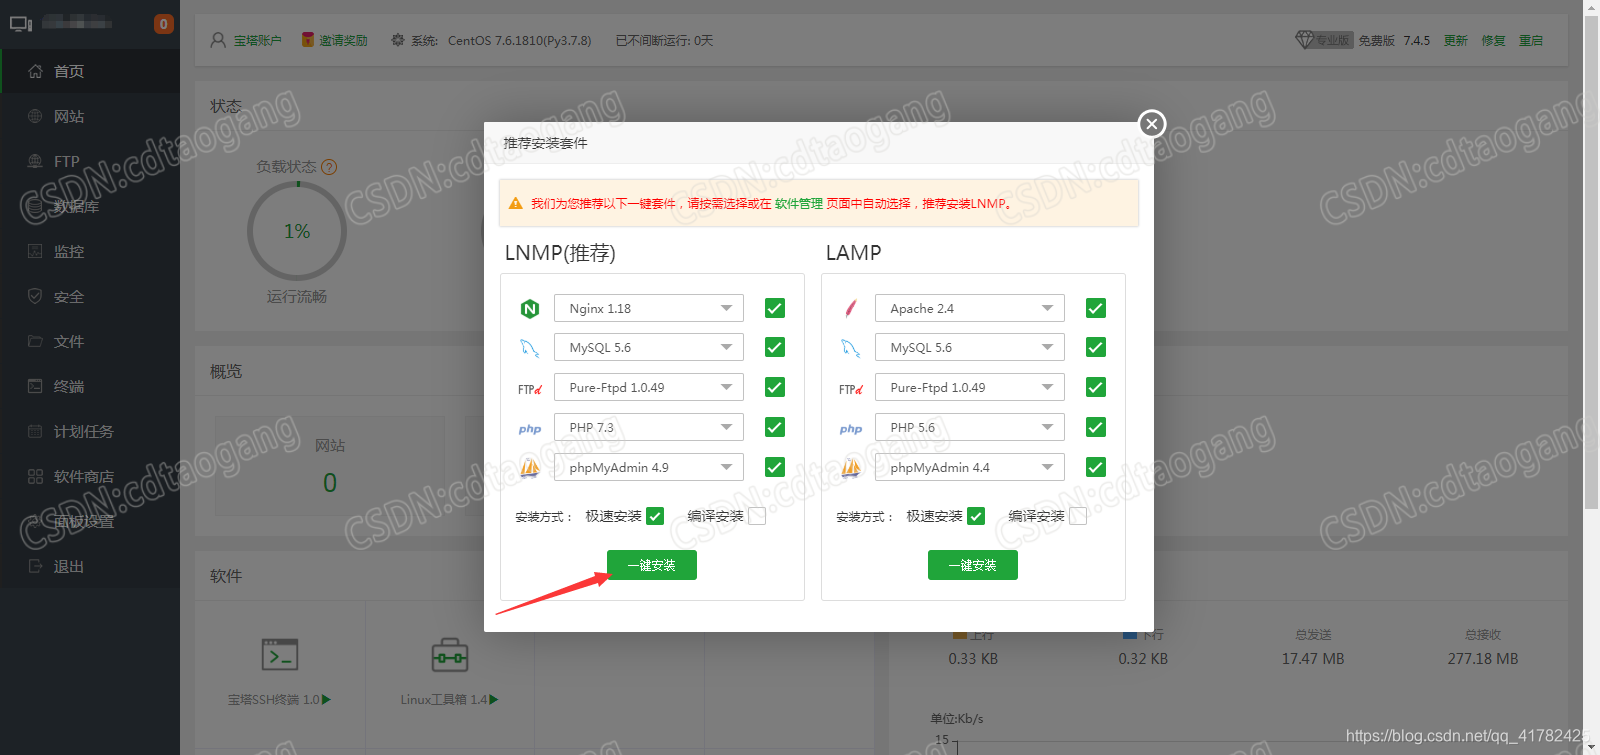Uncheck the LNMP Pure-Ftpd checkbox
The image size is (1600, 755).
pyautogui.click(x=775, y=387)
